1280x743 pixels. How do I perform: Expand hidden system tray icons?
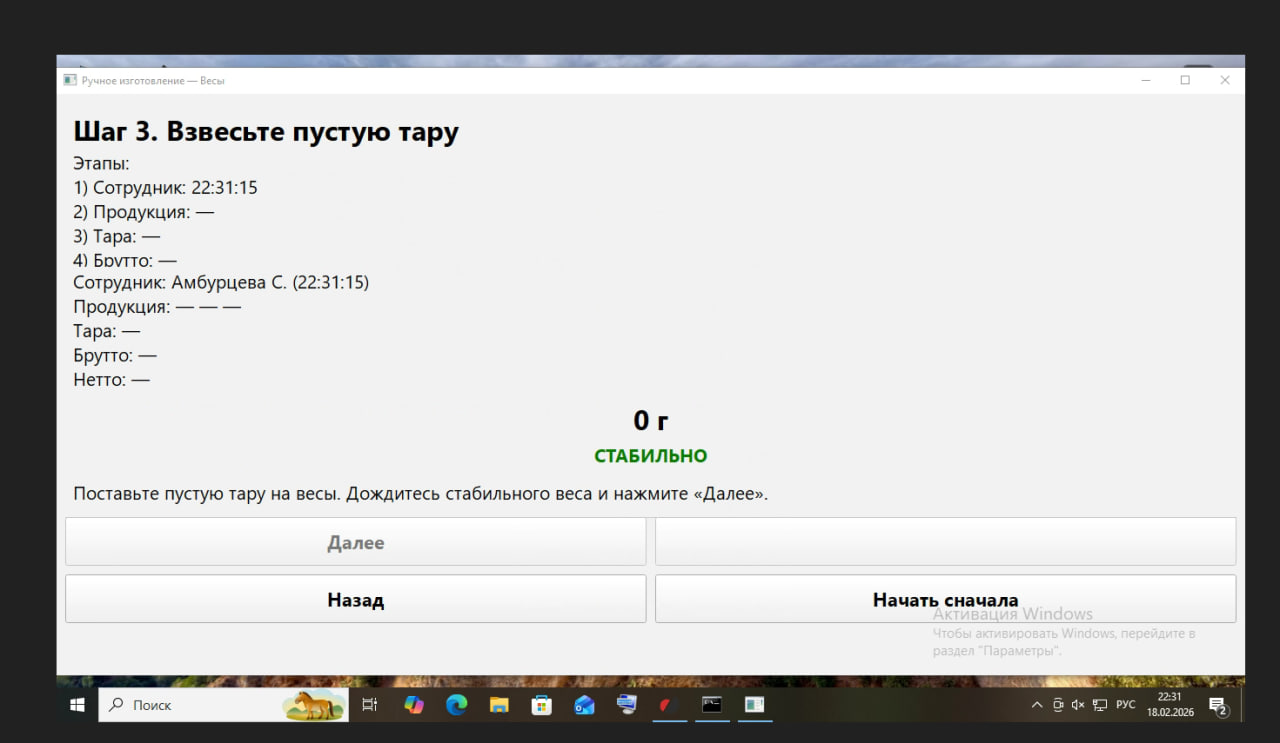[x=1037, y=705]
